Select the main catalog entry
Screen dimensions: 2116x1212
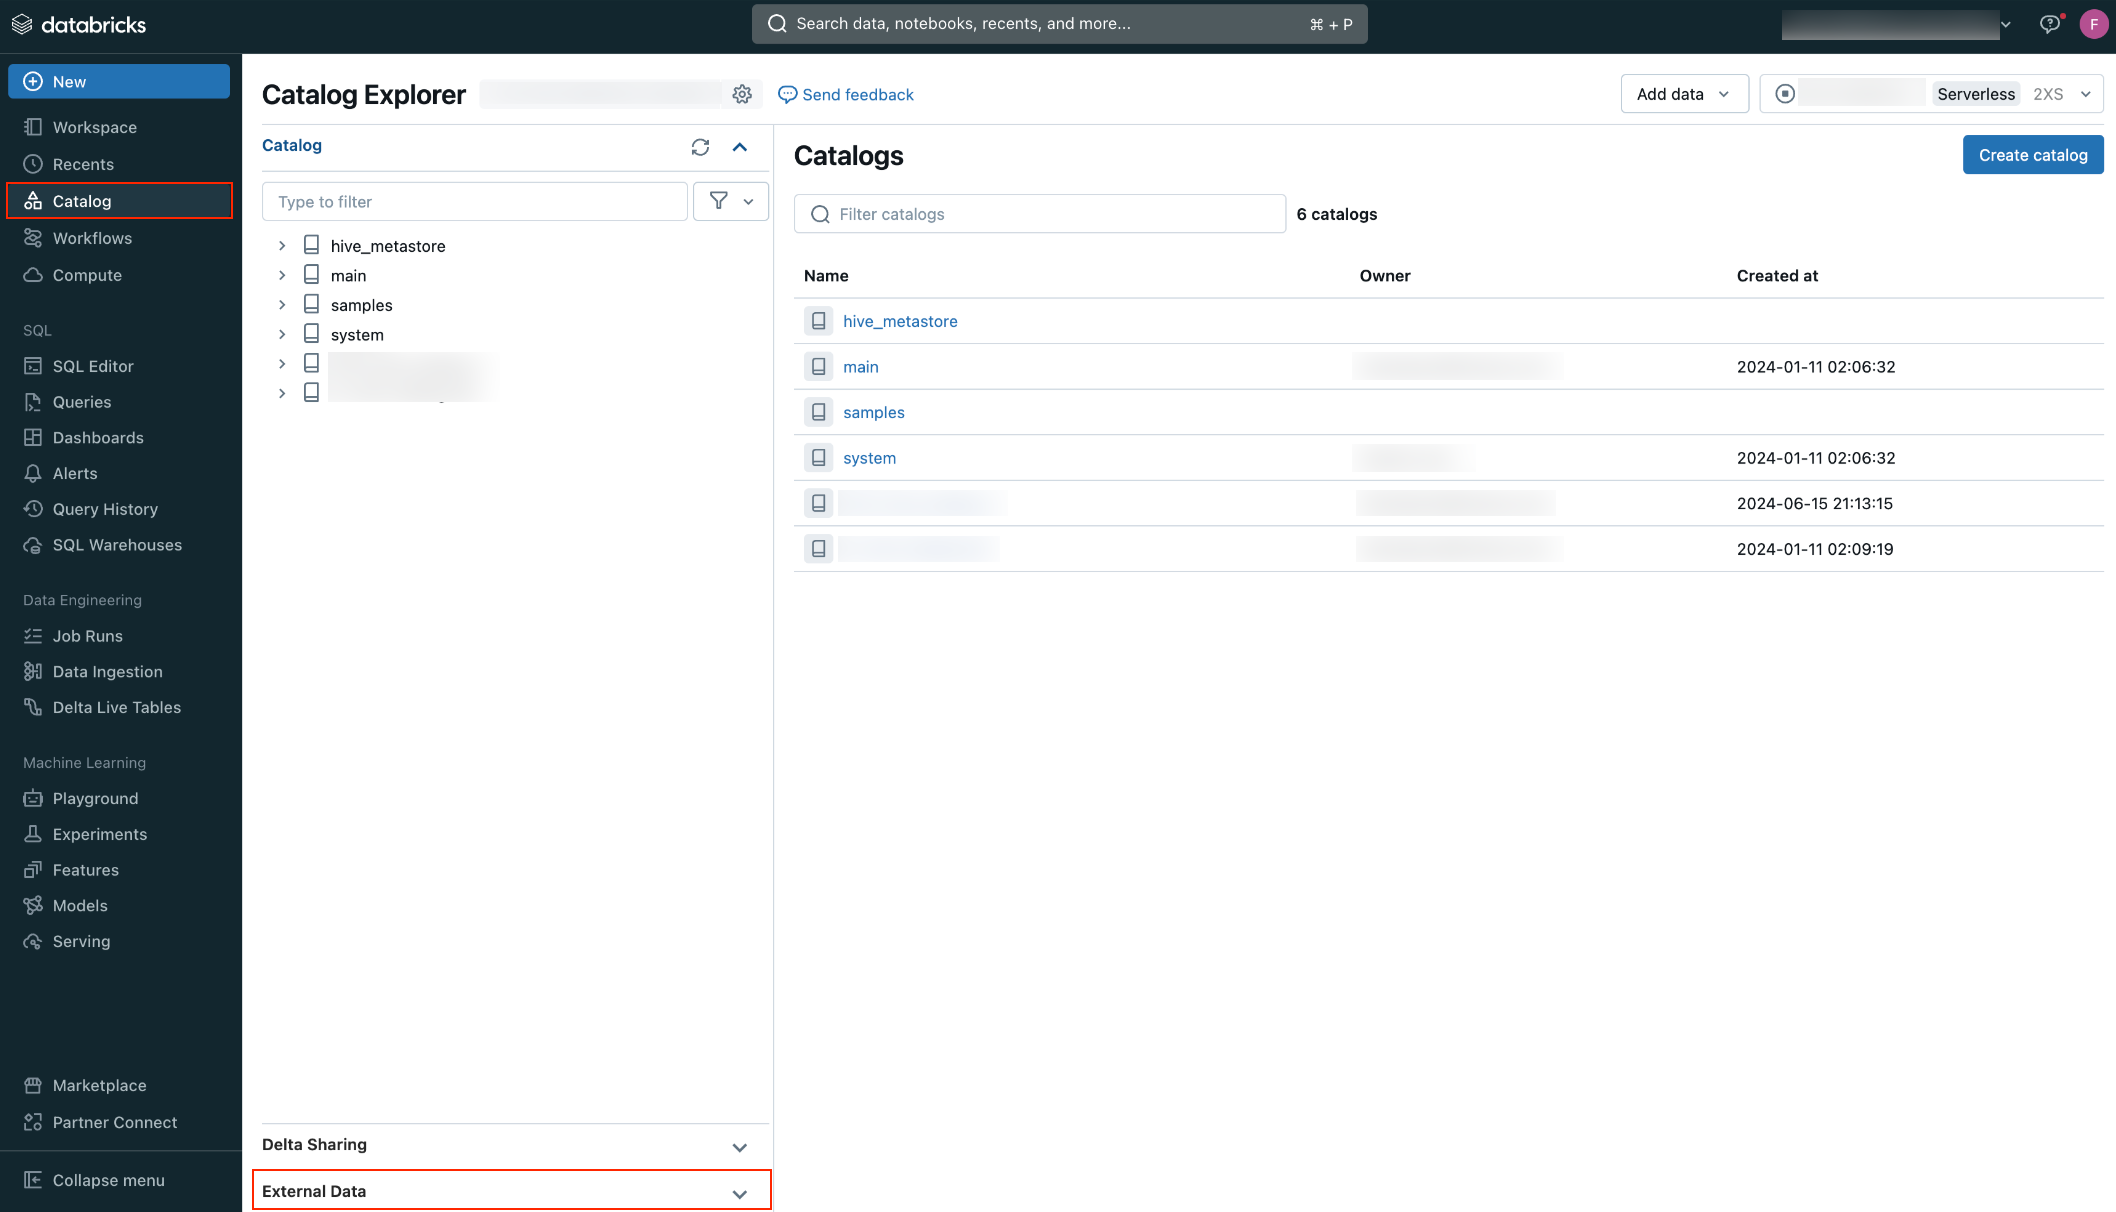click(x=860, y=366)
